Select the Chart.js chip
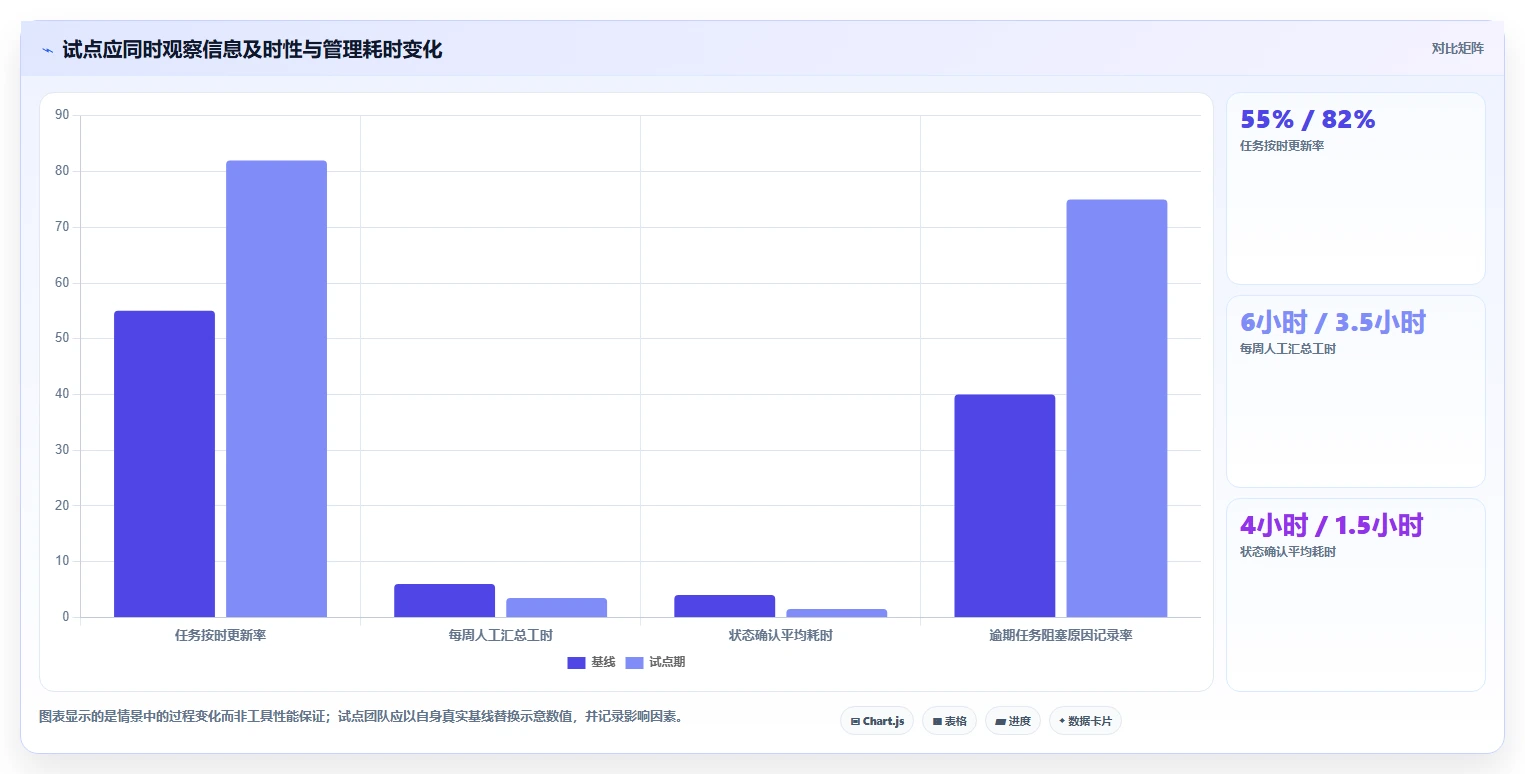The width and height of the screenshot is (1525, 774). coord(877,721)
